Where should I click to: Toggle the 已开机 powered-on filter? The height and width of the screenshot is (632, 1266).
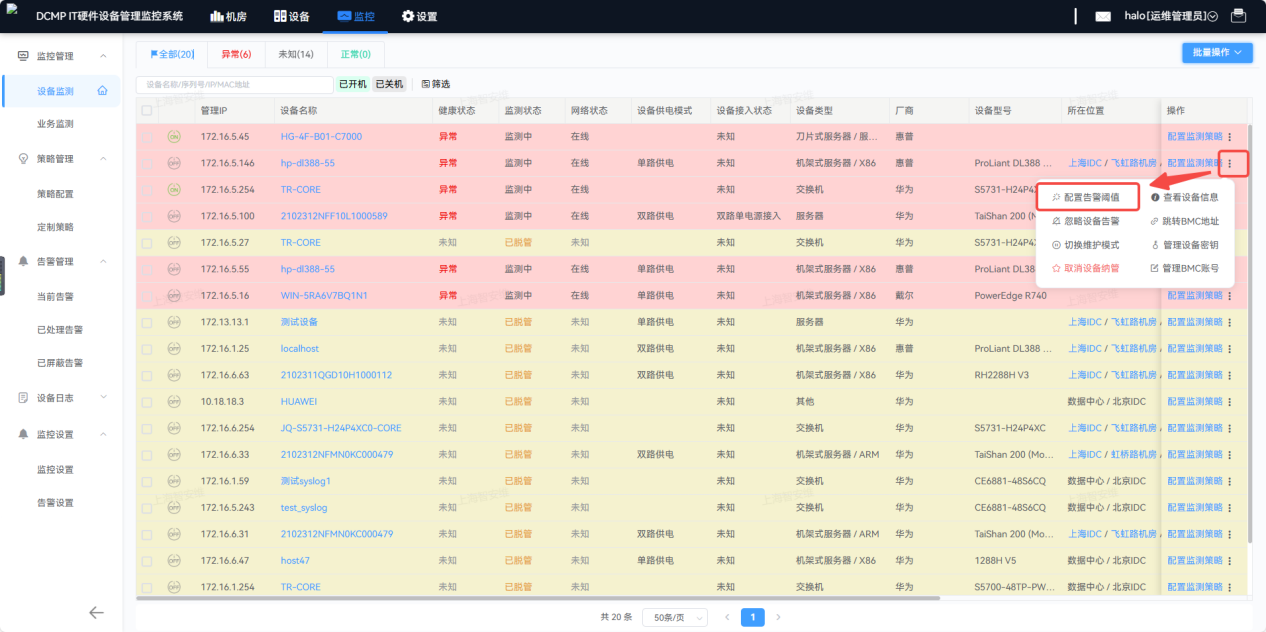(353, 85)
